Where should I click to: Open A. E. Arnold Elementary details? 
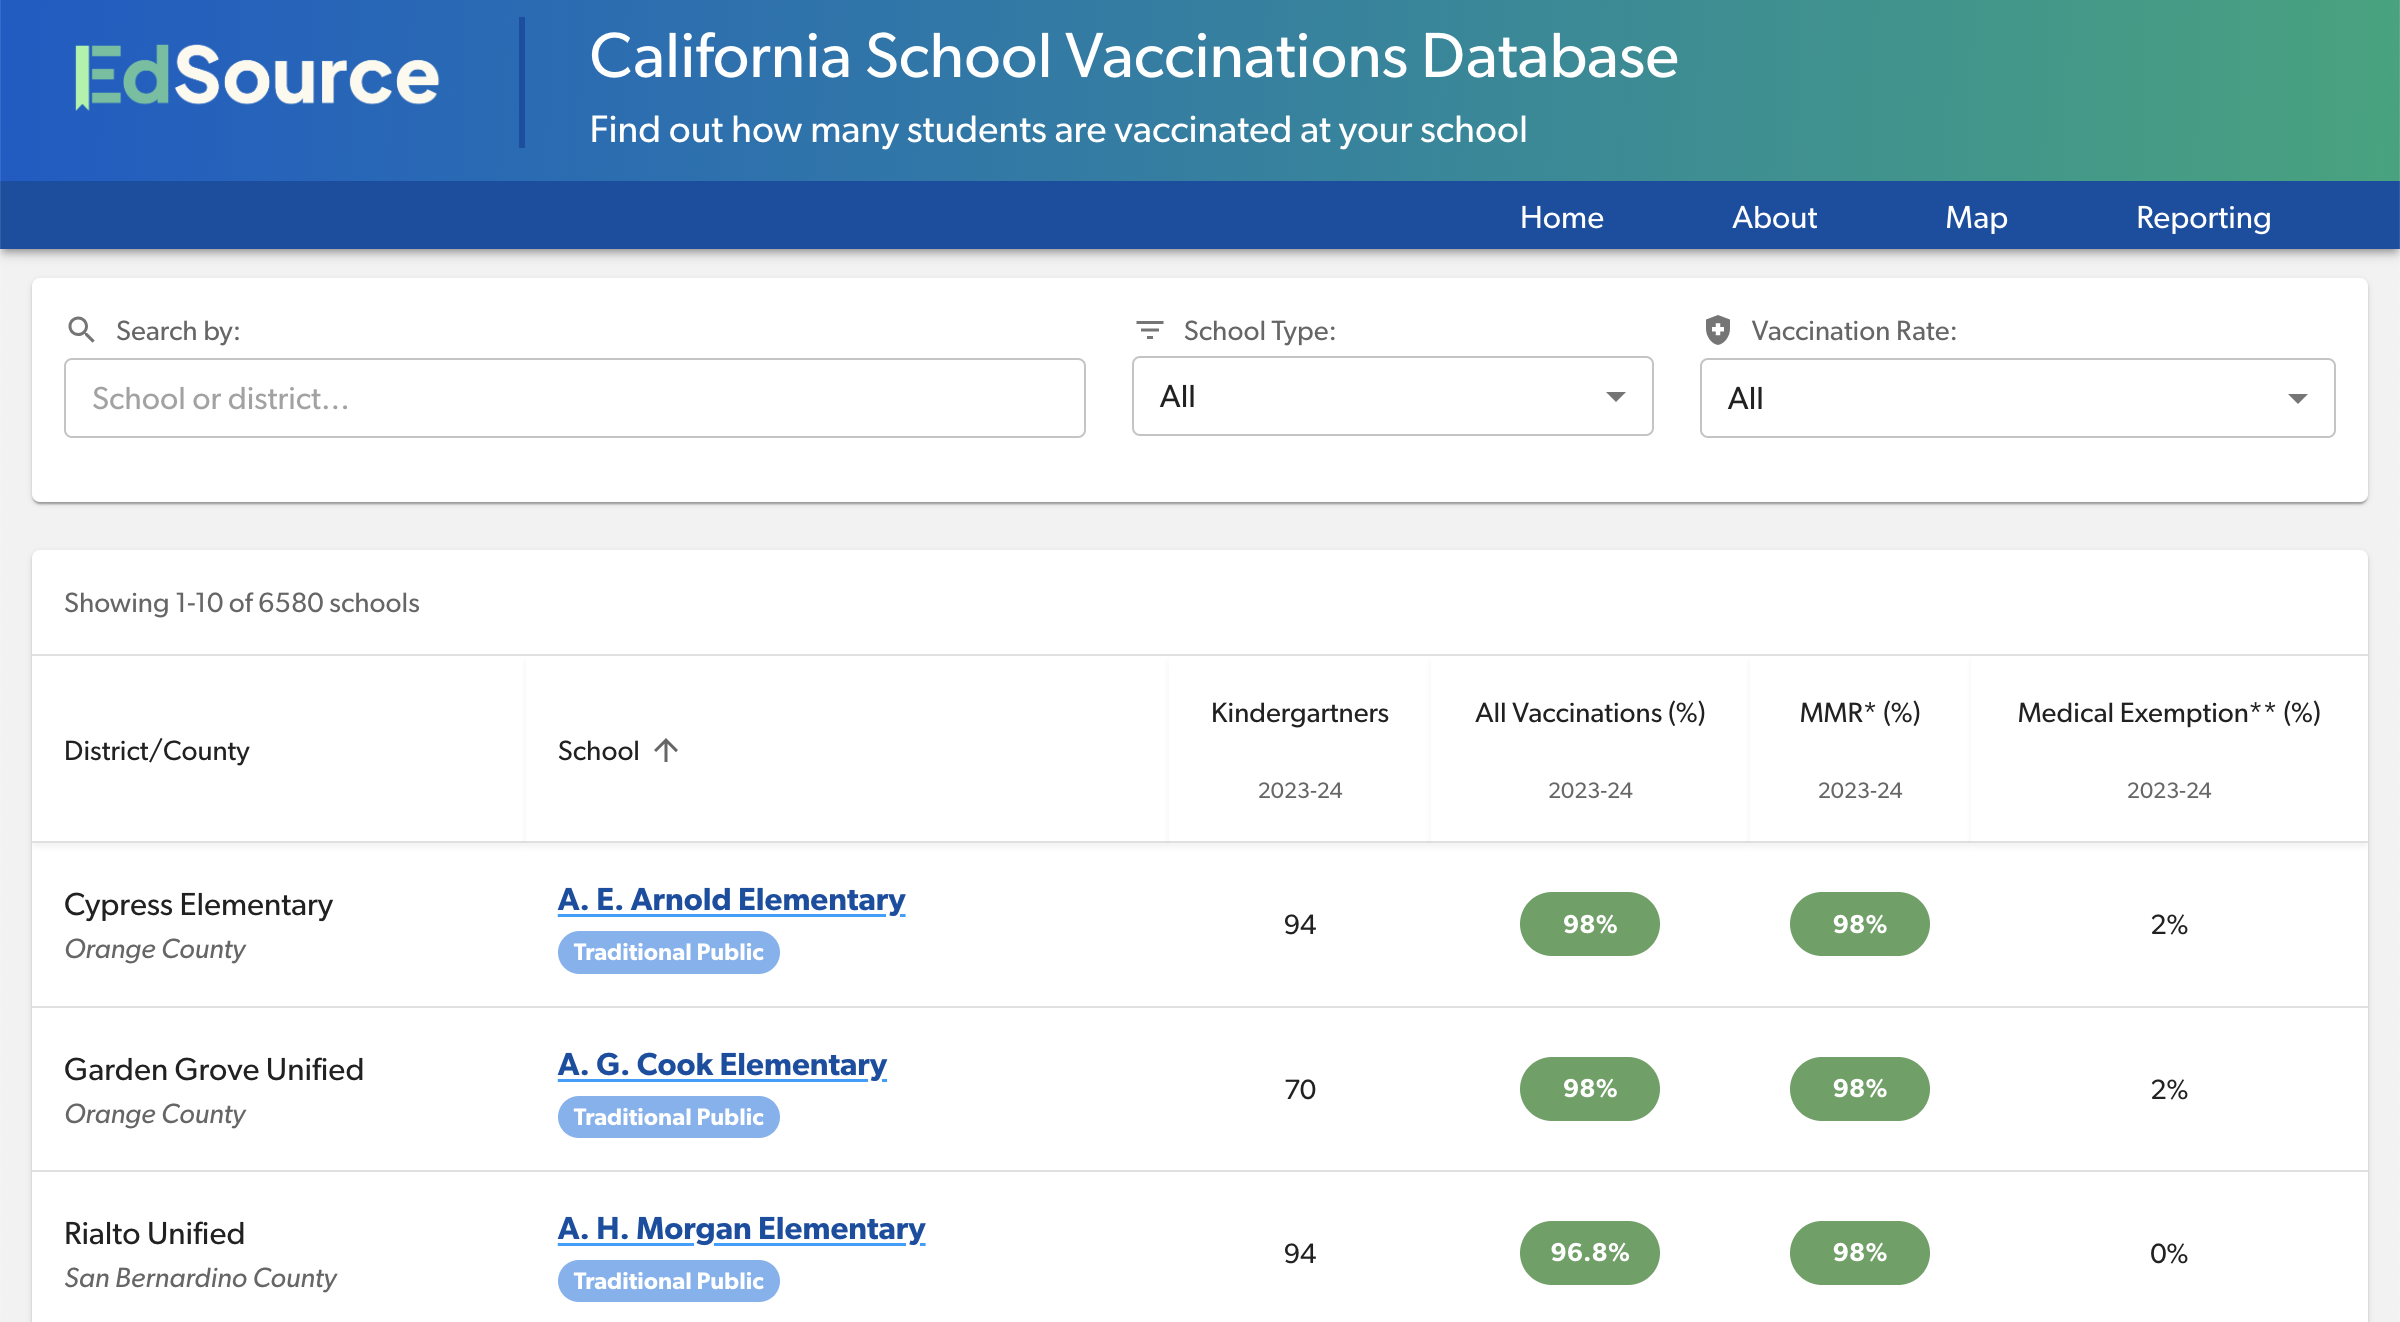tap(731, 899)
